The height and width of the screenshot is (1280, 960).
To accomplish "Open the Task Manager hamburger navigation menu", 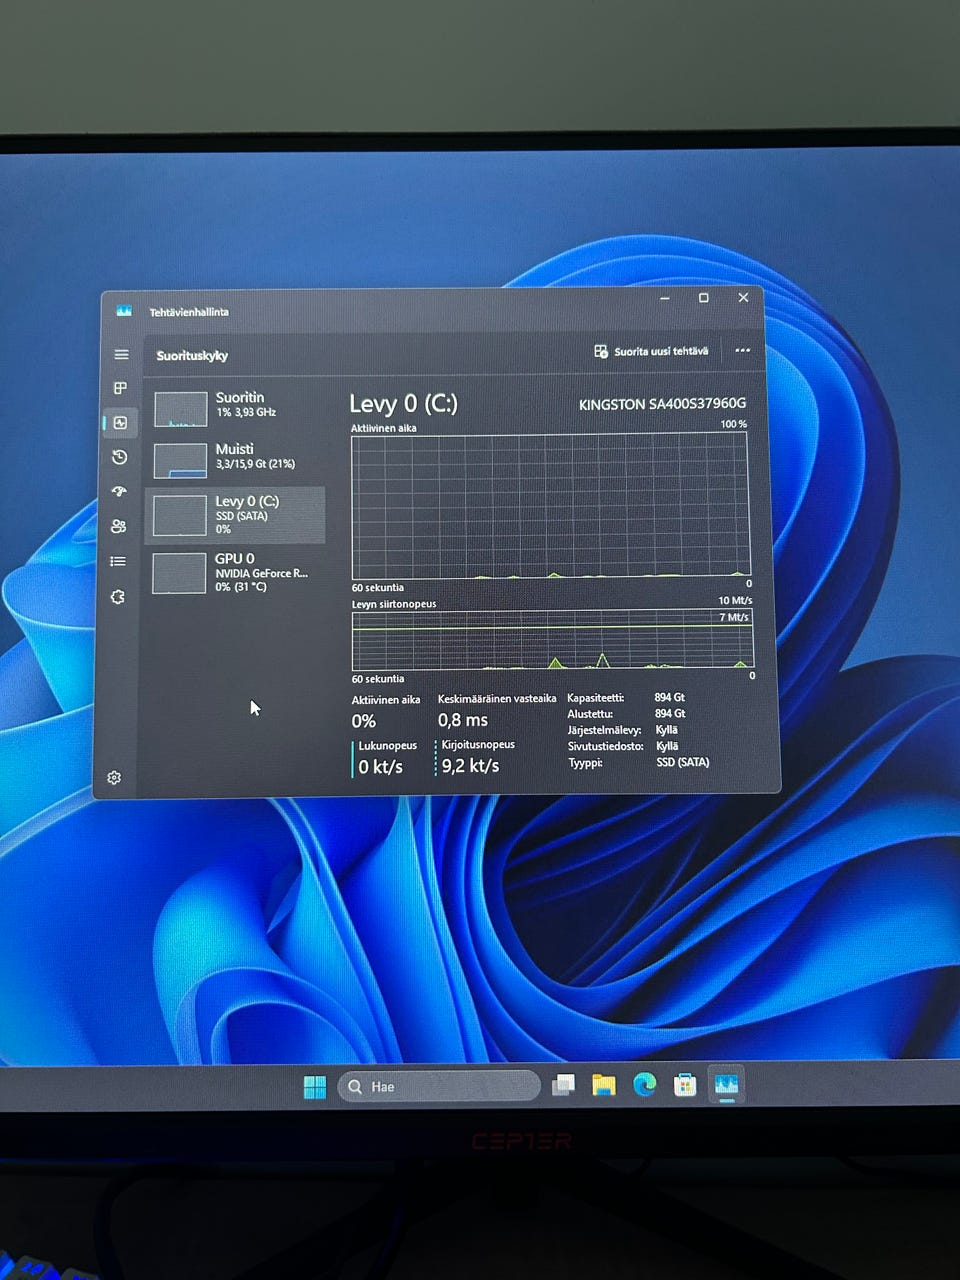I will pyautogui.click(x=121, y=355).
